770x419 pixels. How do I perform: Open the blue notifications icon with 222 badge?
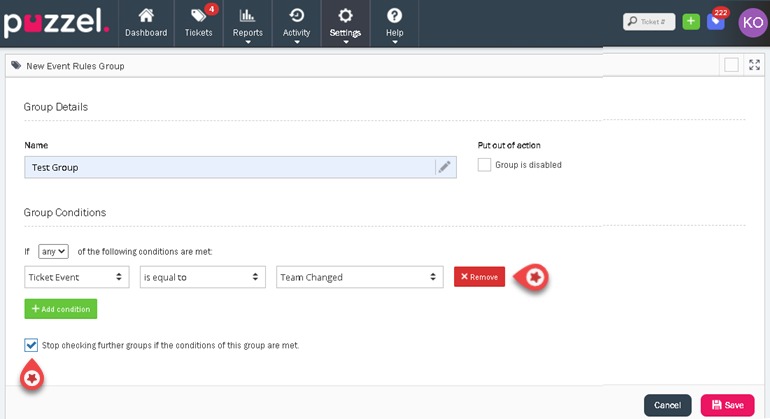716,21
